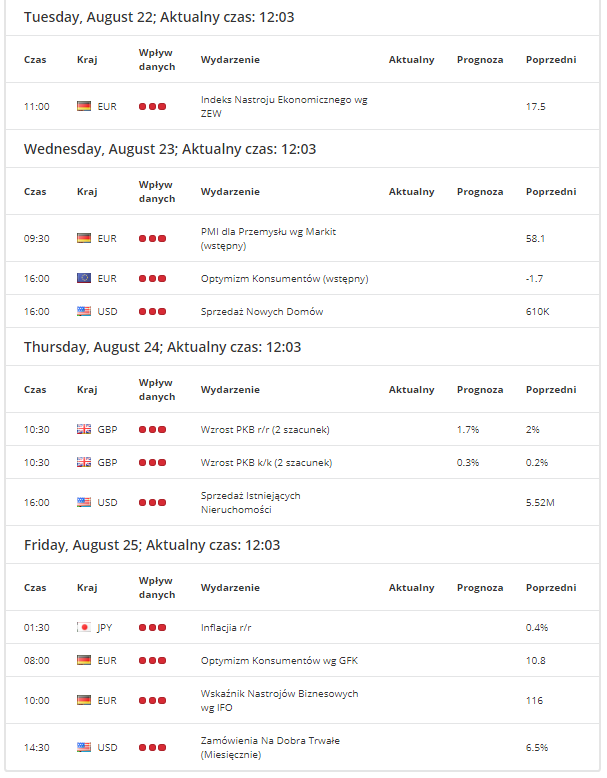Click Japan flag next to Inflacja r/r
The image size is (607, 778).
coord(84,627)
